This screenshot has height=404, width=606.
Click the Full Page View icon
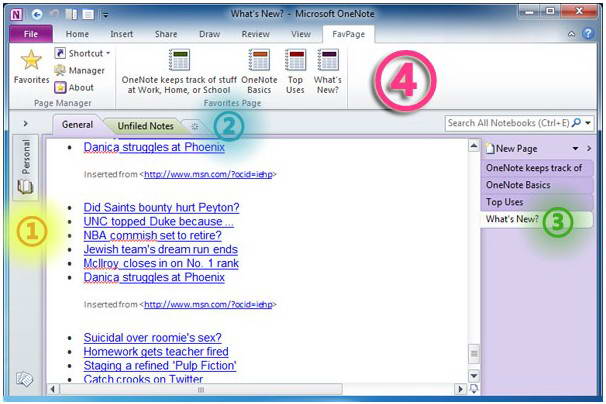pos(88,15)
